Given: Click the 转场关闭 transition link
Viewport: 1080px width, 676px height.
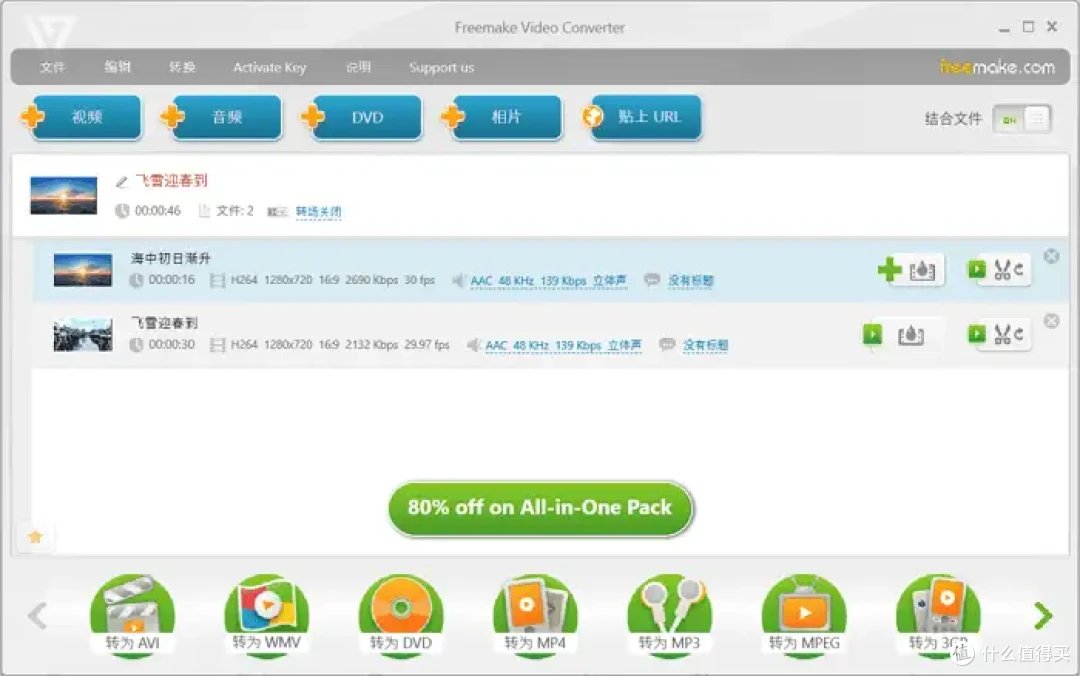Looking at the screenshot, I should 318,212.
